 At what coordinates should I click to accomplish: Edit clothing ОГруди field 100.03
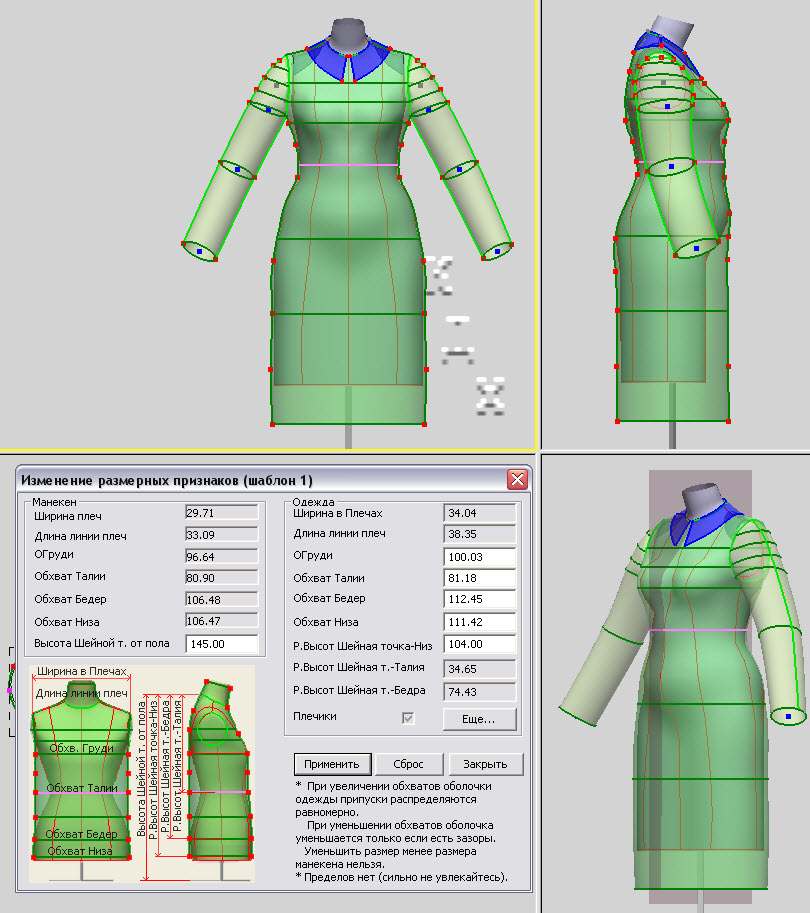(479, 557)
